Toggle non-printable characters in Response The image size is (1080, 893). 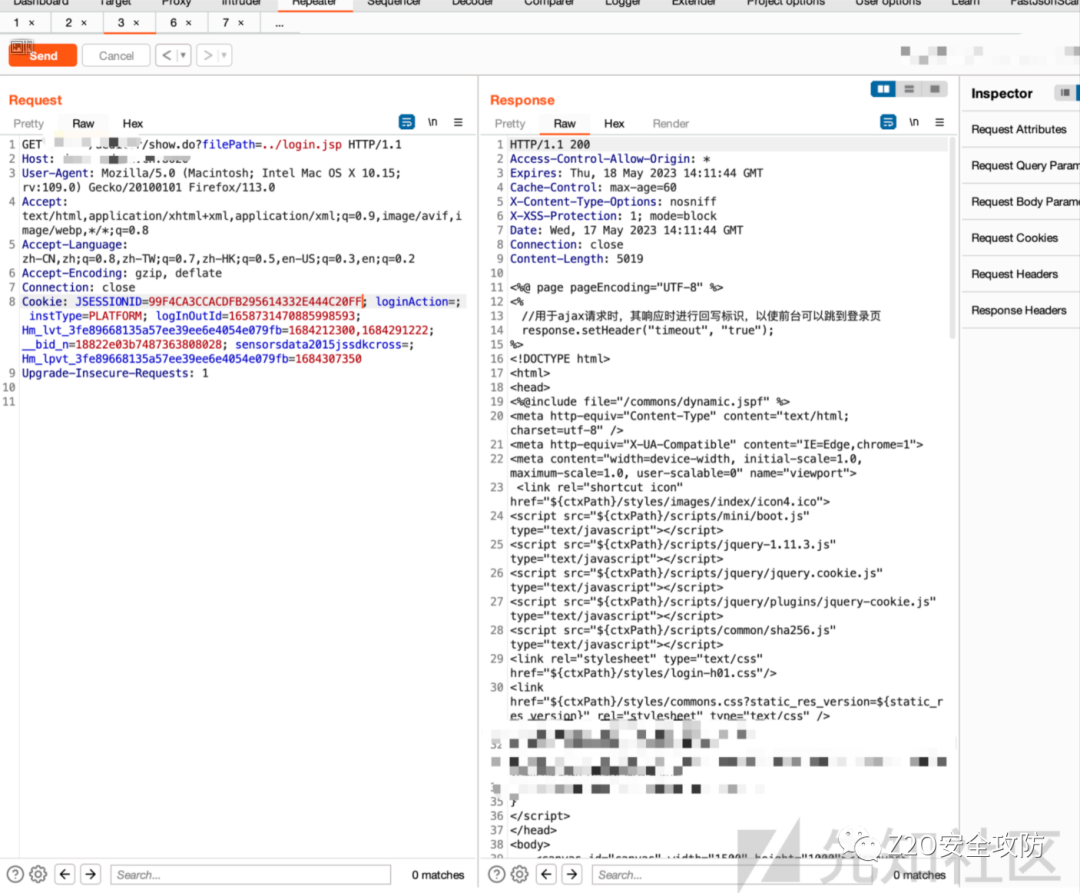[x=914, y=122]
